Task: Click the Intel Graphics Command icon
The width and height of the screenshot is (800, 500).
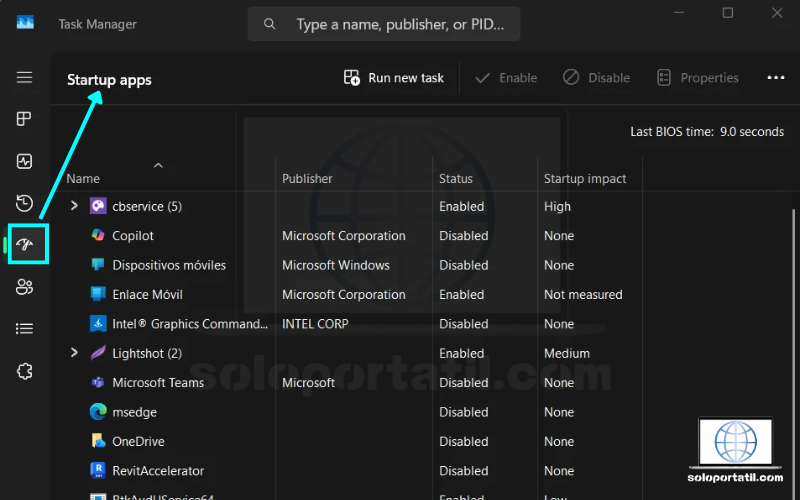Action: pos(98,323)
